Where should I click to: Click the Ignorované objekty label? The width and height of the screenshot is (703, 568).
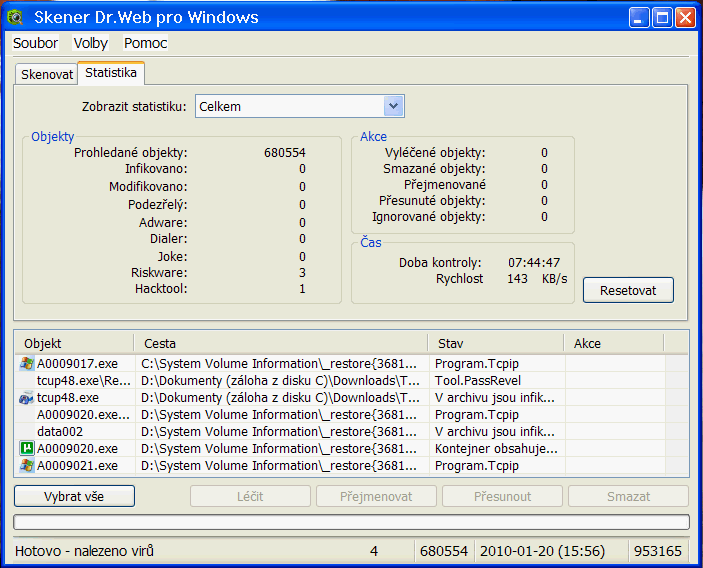429,217
